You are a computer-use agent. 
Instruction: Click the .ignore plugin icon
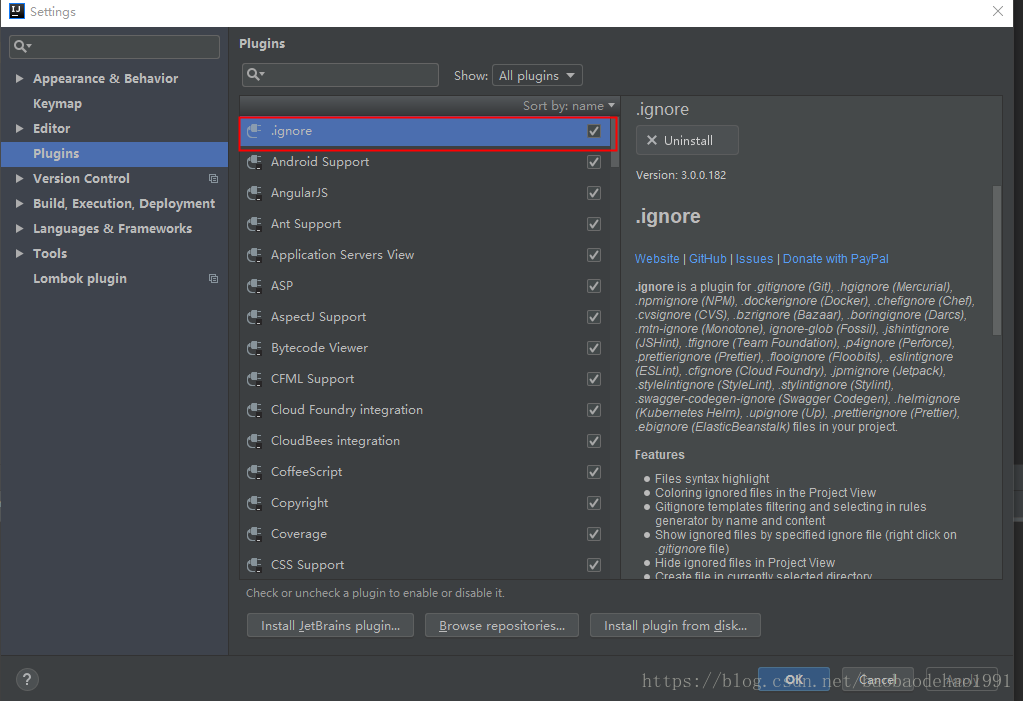(254, 131)
